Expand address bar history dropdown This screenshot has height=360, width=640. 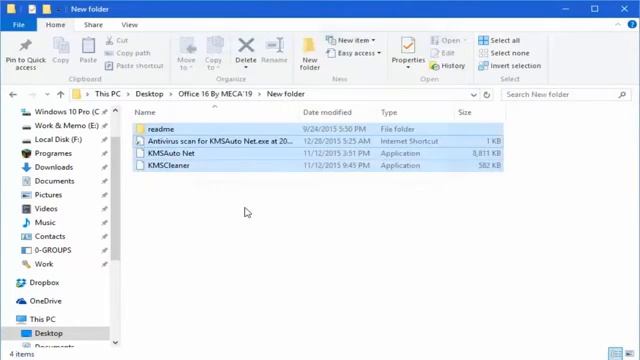pyautogui.click(x=473, y=95)
